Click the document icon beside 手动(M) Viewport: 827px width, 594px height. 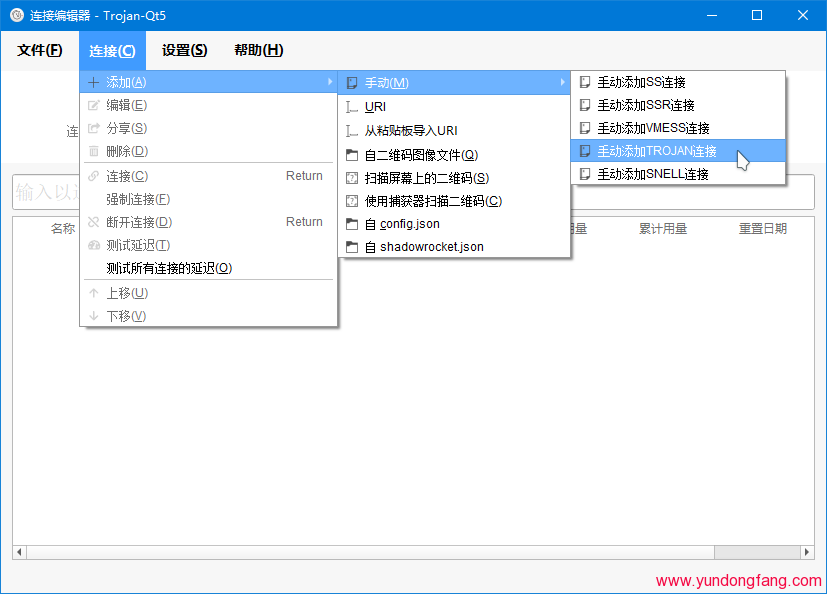pyautogui.click(x=352, y=83)
